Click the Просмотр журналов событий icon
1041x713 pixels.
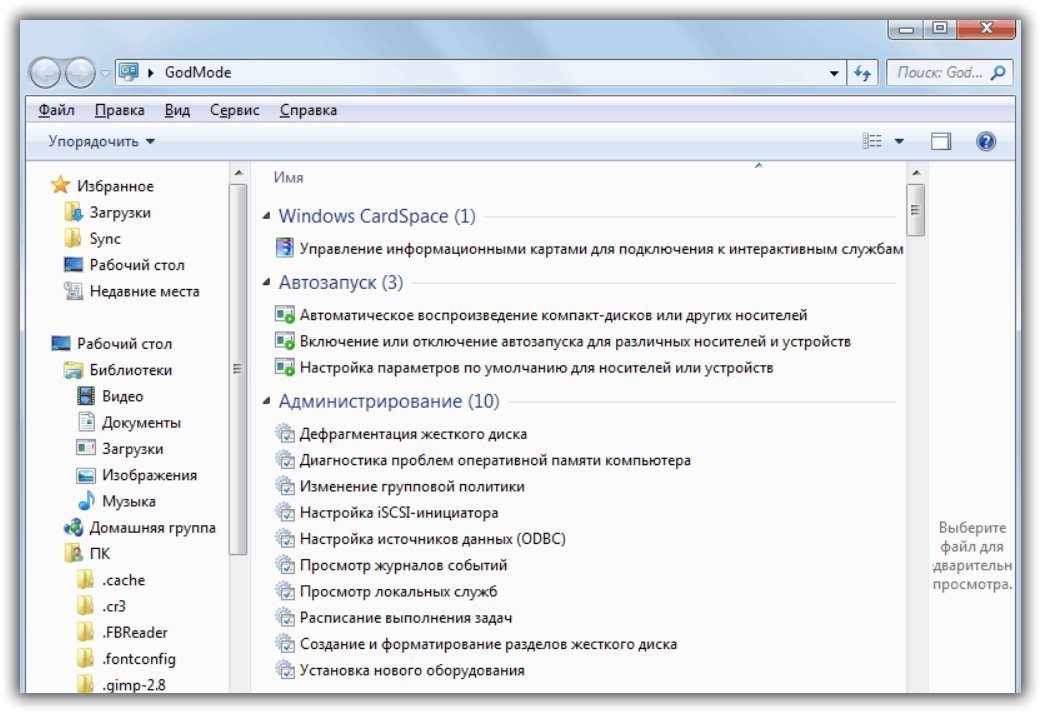(x=285, y=565)
